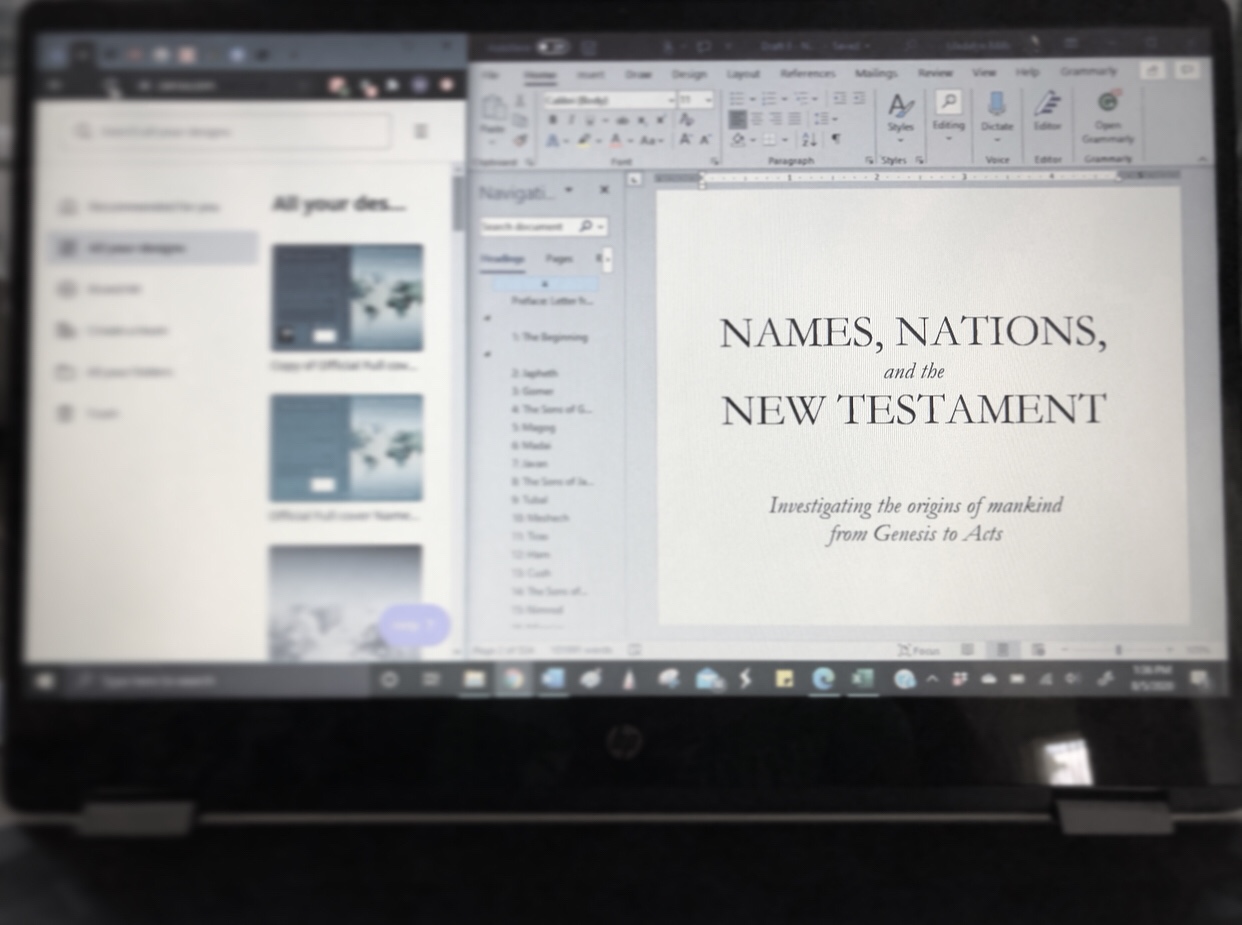The width and height of the screenshot is (1242, 925).
Task: Open the Navigation pane options arrow
Action: [568, 190]
